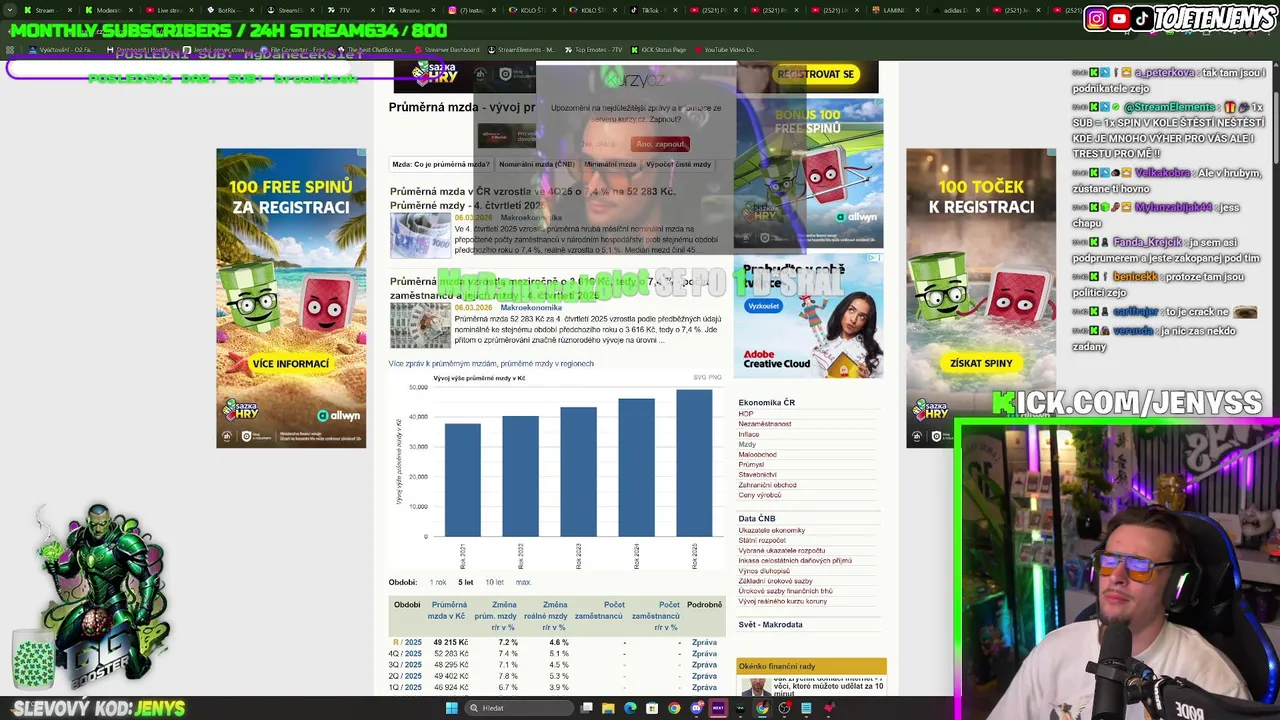Open Zpráva link in the 2Q / 2025 row
1280x720 pixels.
coord(704,676)
